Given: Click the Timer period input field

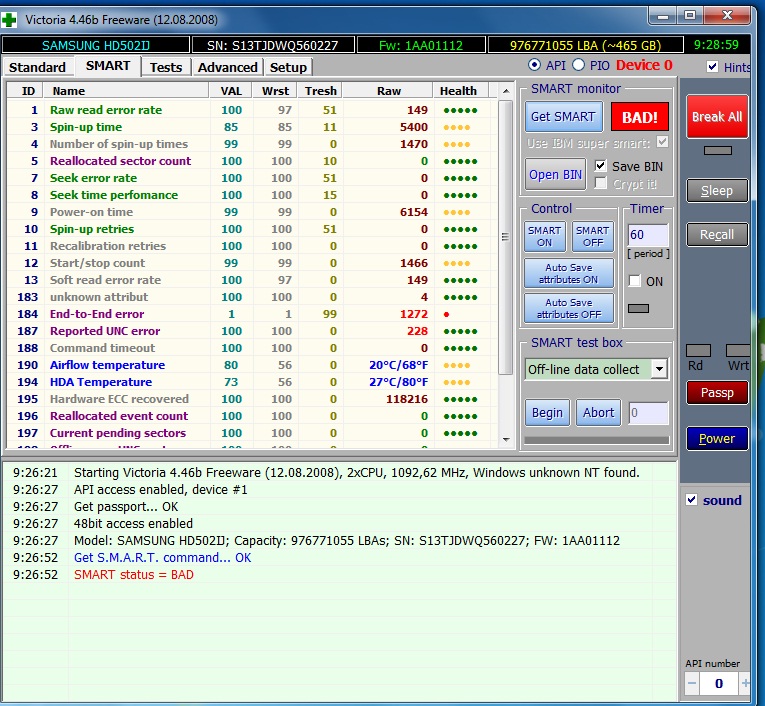Looking at the screenshot, I should (646, 235).
